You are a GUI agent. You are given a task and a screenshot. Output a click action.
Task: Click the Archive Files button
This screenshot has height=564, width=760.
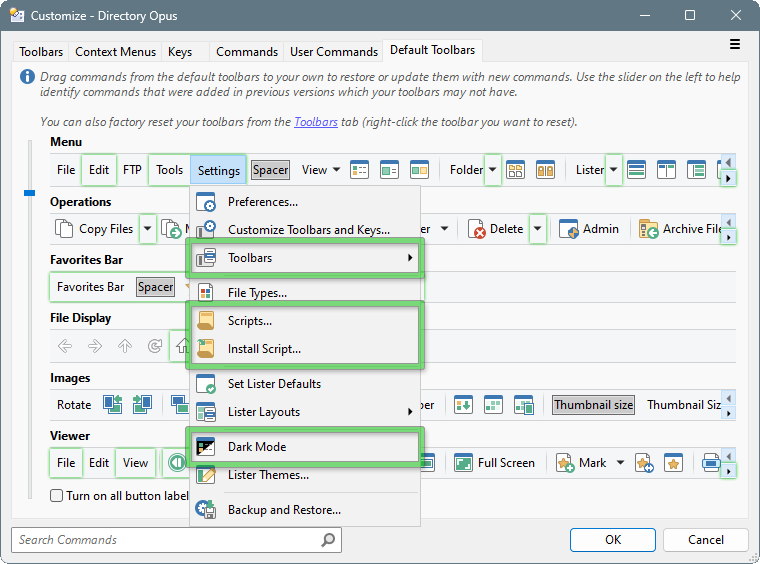point(679,229)
